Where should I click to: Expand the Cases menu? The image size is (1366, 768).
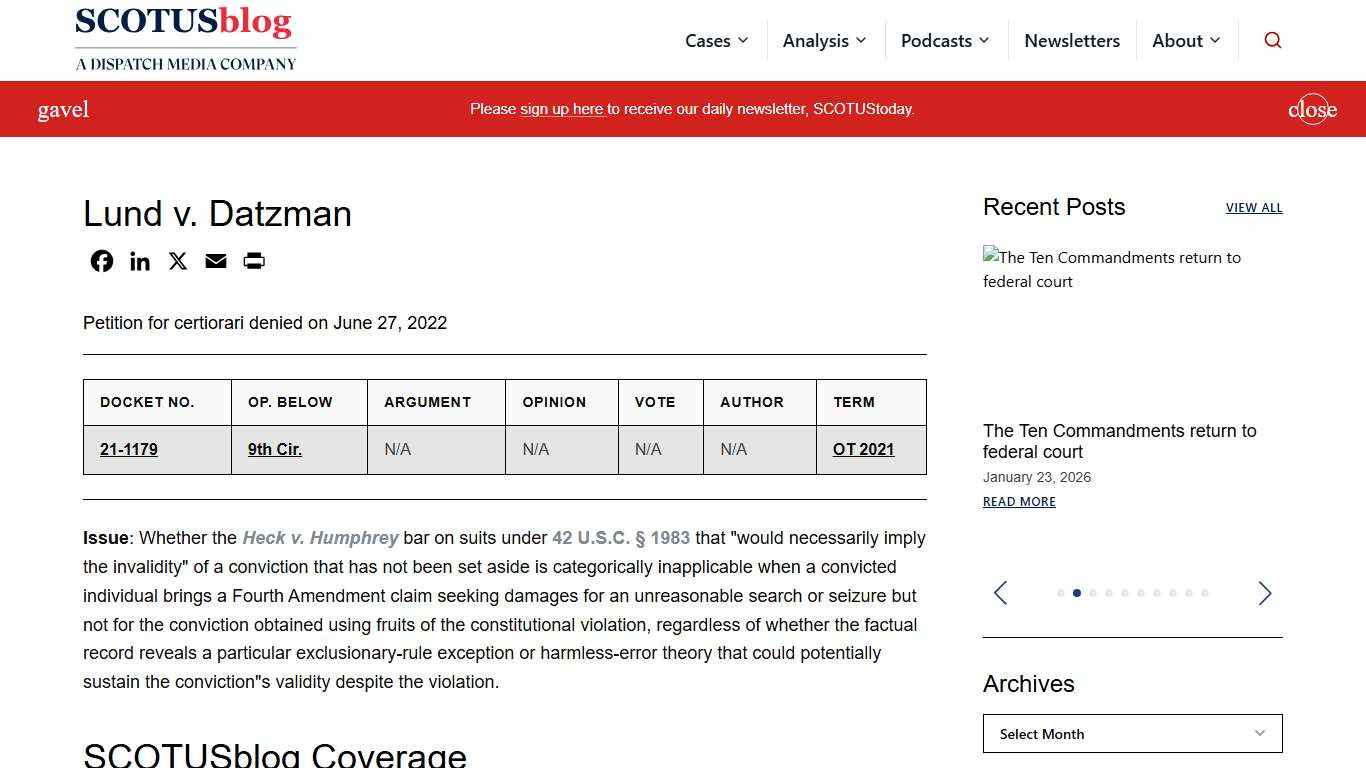[x=716, y=41]
